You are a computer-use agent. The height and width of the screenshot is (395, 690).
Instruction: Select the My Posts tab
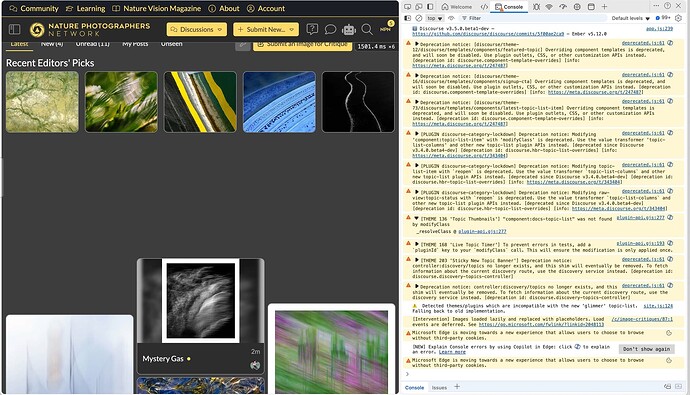135,44
